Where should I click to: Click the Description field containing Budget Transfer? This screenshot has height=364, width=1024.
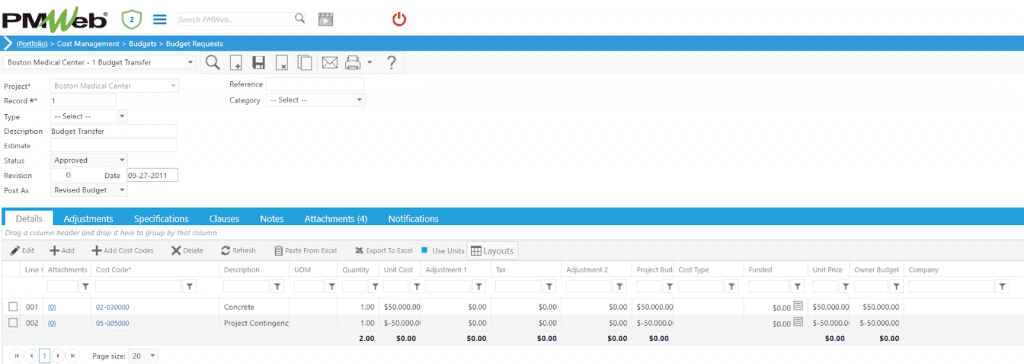pyautogui.click(x=114, y=131)
